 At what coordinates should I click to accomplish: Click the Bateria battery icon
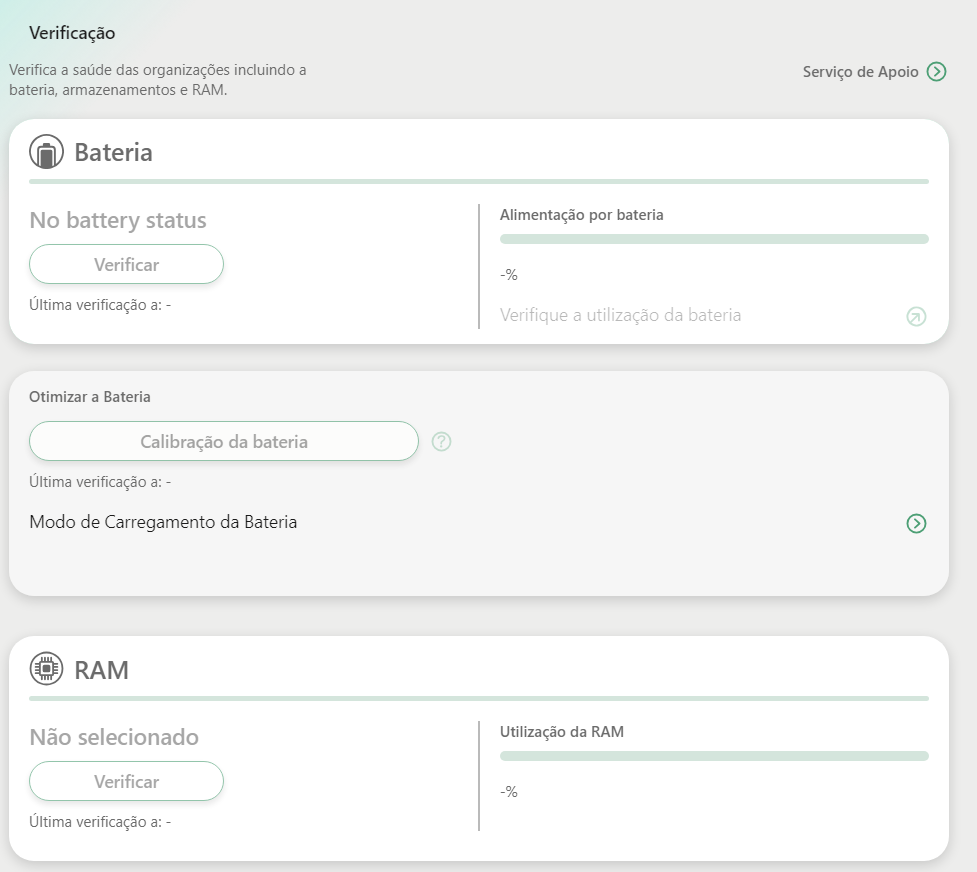(46, 151)
